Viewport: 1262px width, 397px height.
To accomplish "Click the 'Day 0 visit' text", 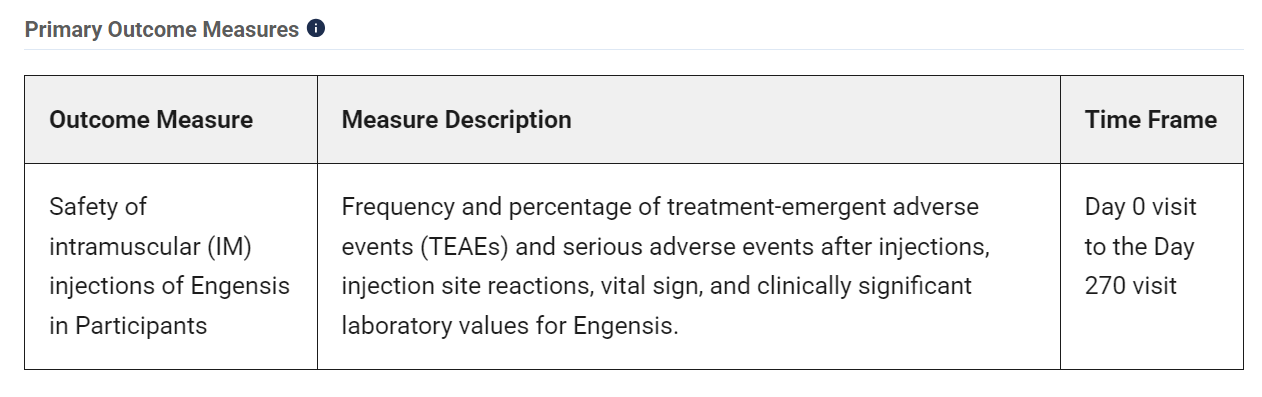I will click(1141, 207).
